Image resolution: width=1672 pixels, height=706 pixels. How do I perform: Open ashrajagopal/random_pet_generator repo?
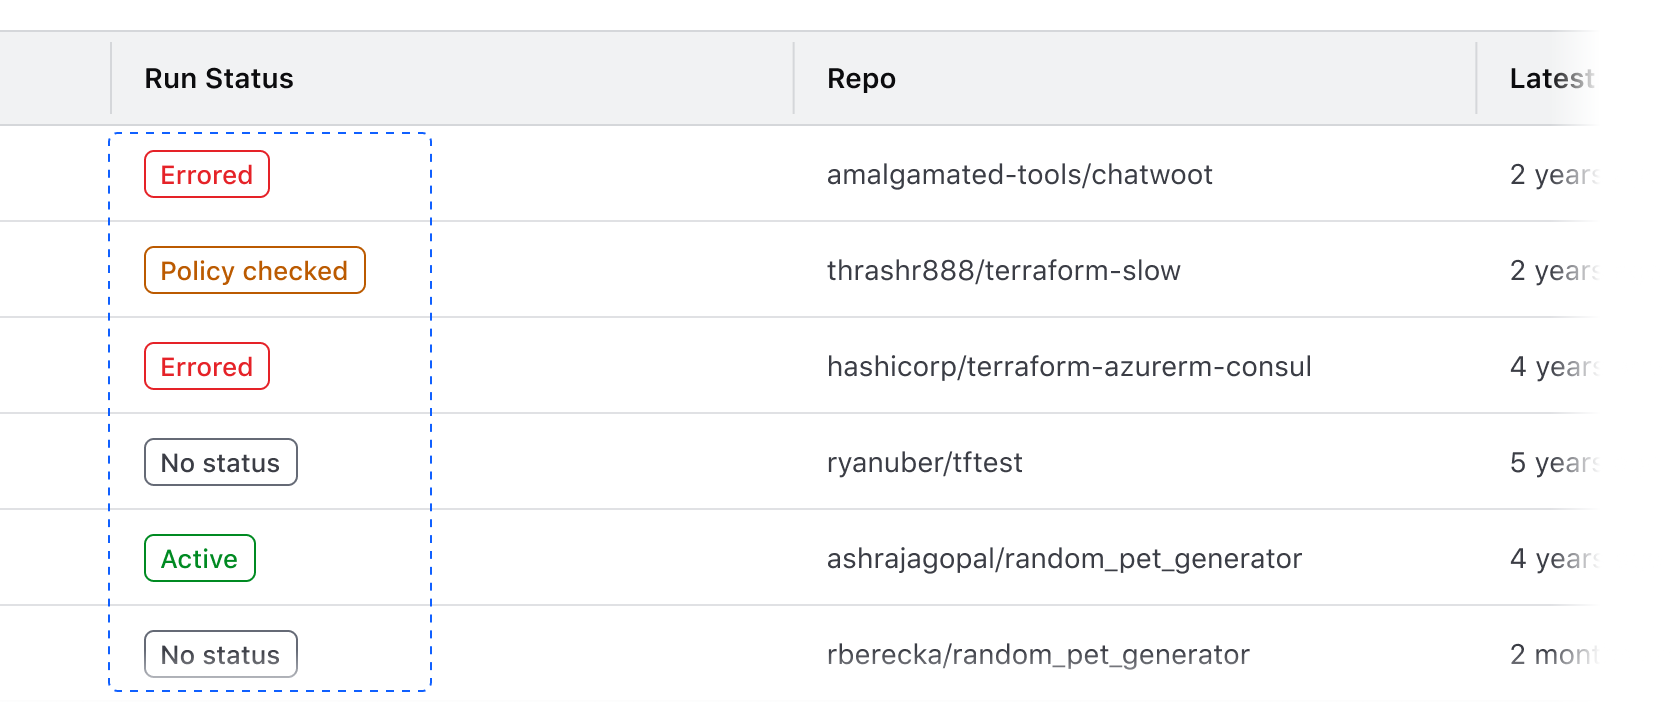pos(1064,559)
